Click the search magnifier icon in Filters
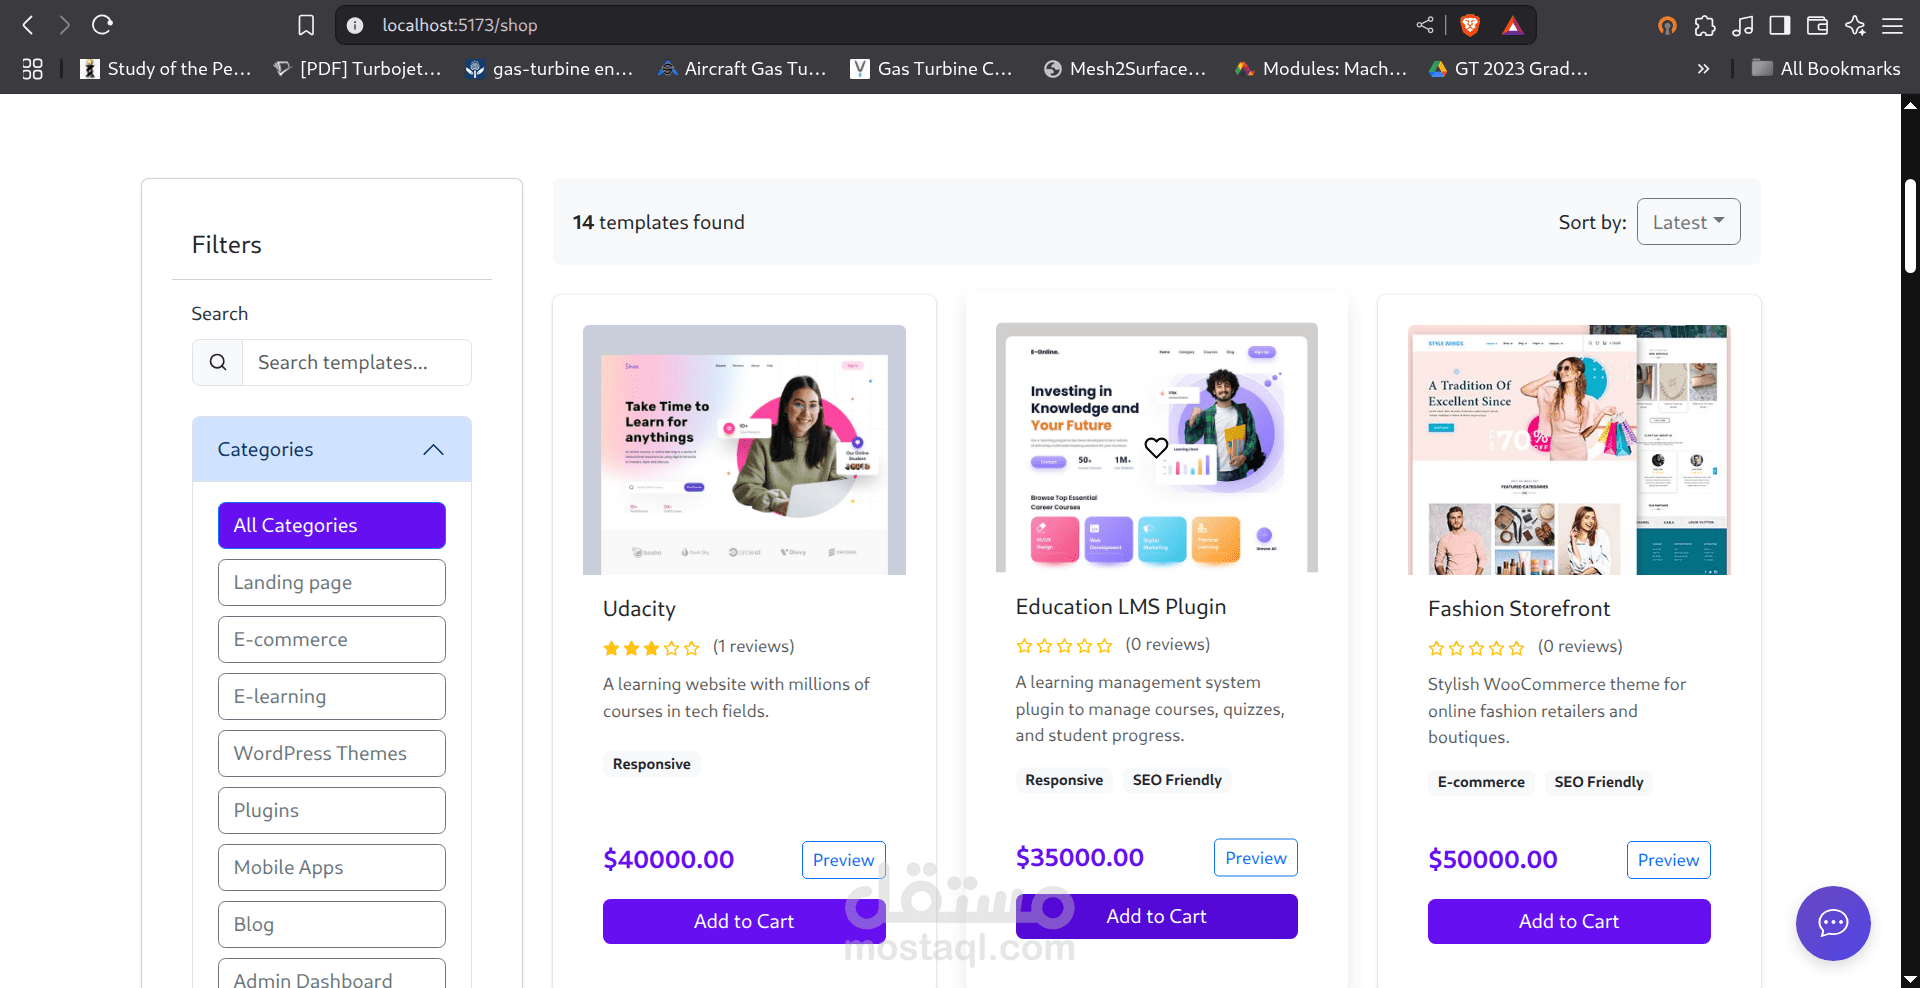Screen dimensions: 1920x988 pos(218,362)
